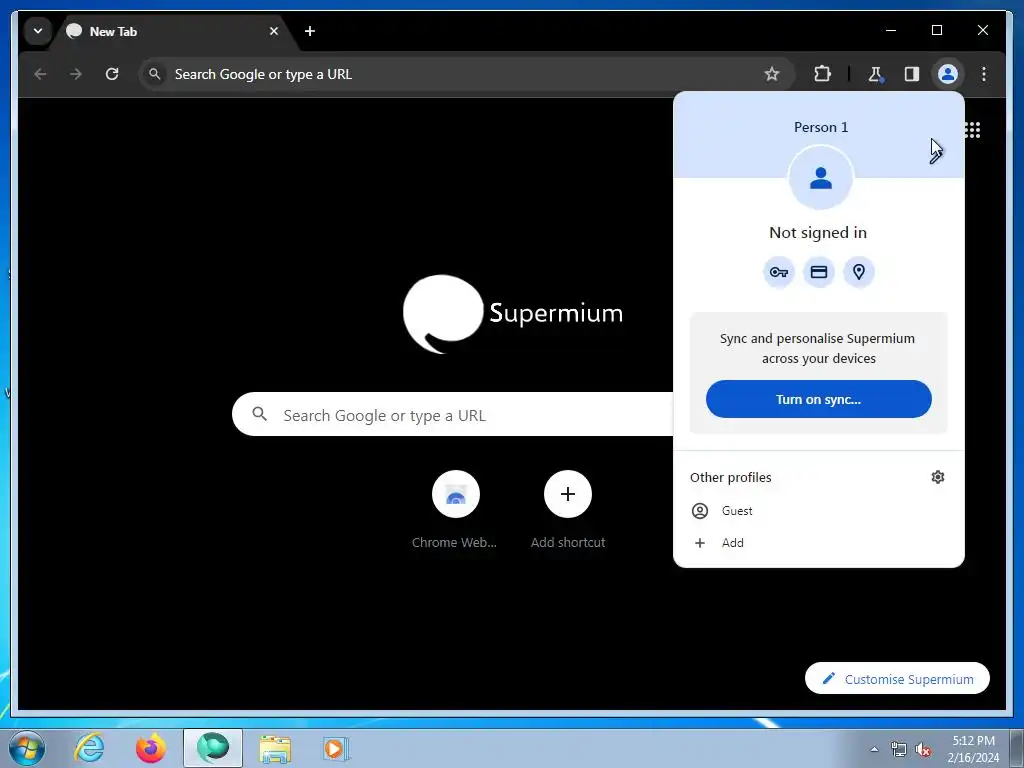Screen dimensions: 1024x768
Task: Select the New Tab tab
Action: 174,31
